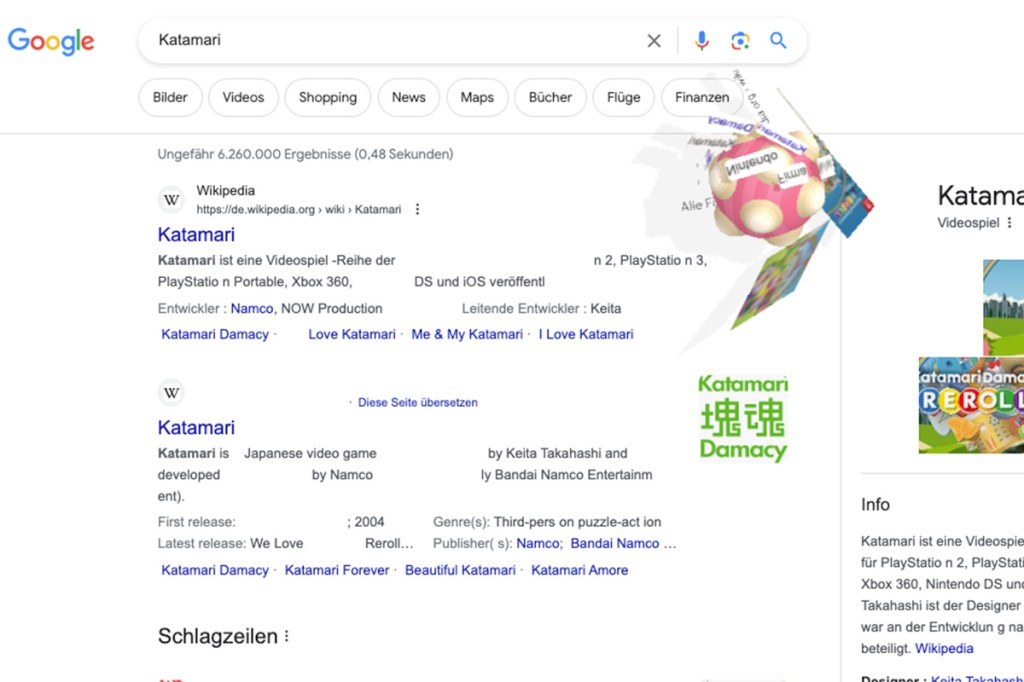This screenshot has height=682, width=1024.
Task: Open the Katamari Damacy sitelink under first result
Action: pyautogui.click(x=215, y=334)
